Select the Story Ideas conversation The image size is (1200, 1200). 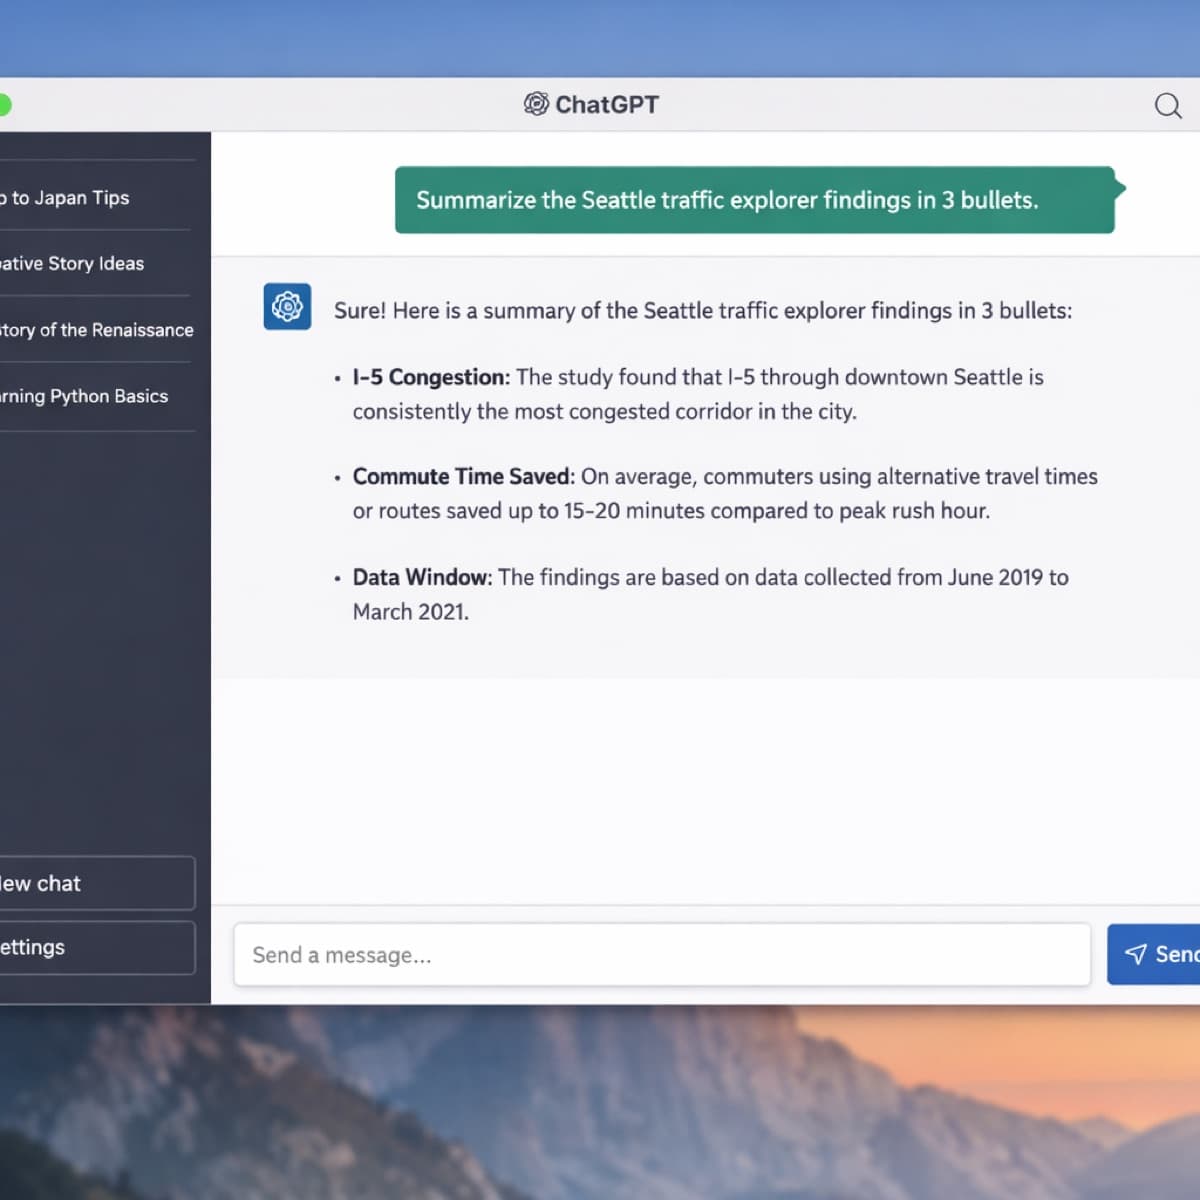click(x=75, y=264)
